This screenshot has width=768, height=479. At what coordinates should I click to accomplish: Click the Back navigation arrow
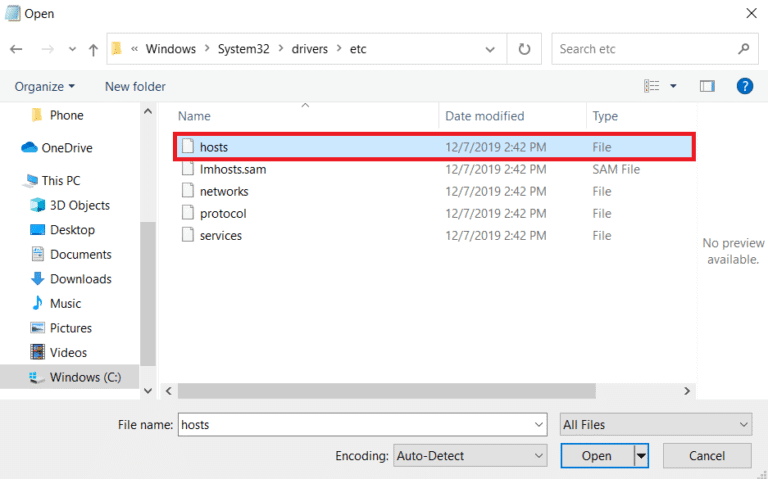(x=16, y=48)
